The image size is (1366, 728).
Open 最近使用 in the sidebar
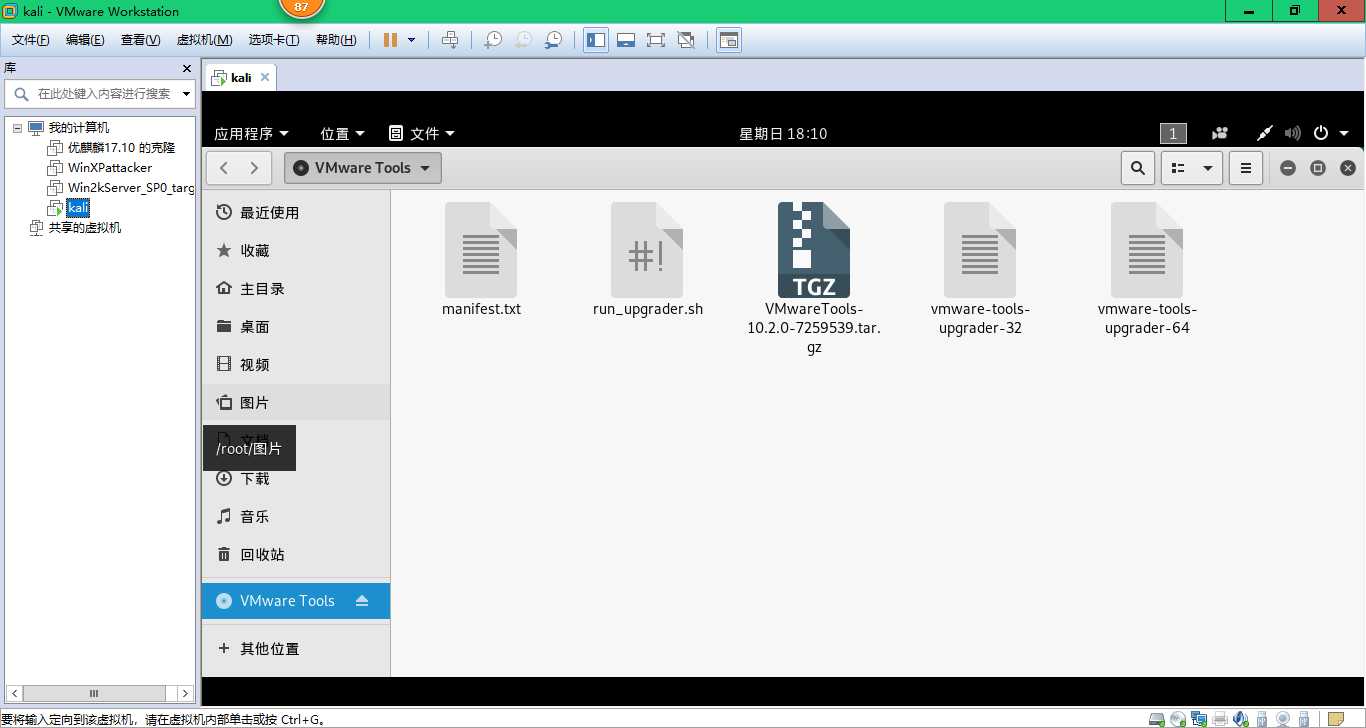click(296, 213)
